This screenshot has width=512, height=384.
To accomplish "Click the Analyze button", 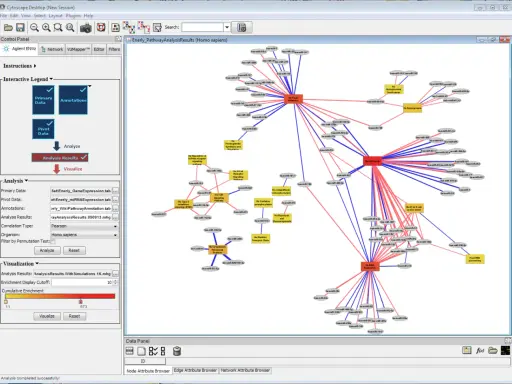I will 47,250.
